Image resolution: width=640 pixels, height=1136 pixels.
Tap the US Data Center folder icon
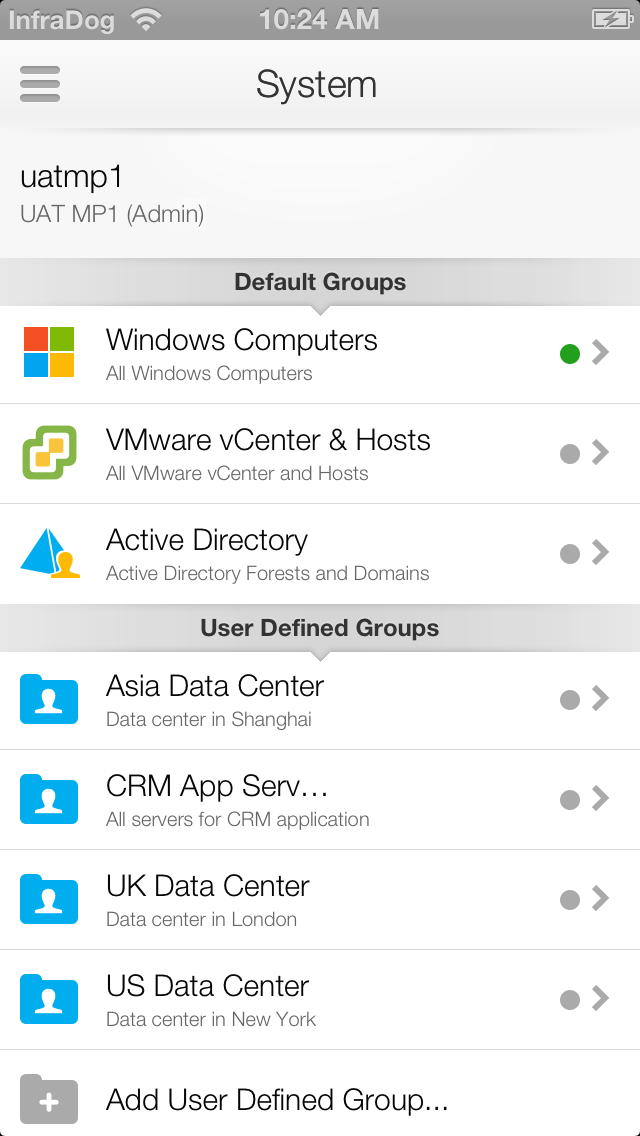tap(49, 999)
